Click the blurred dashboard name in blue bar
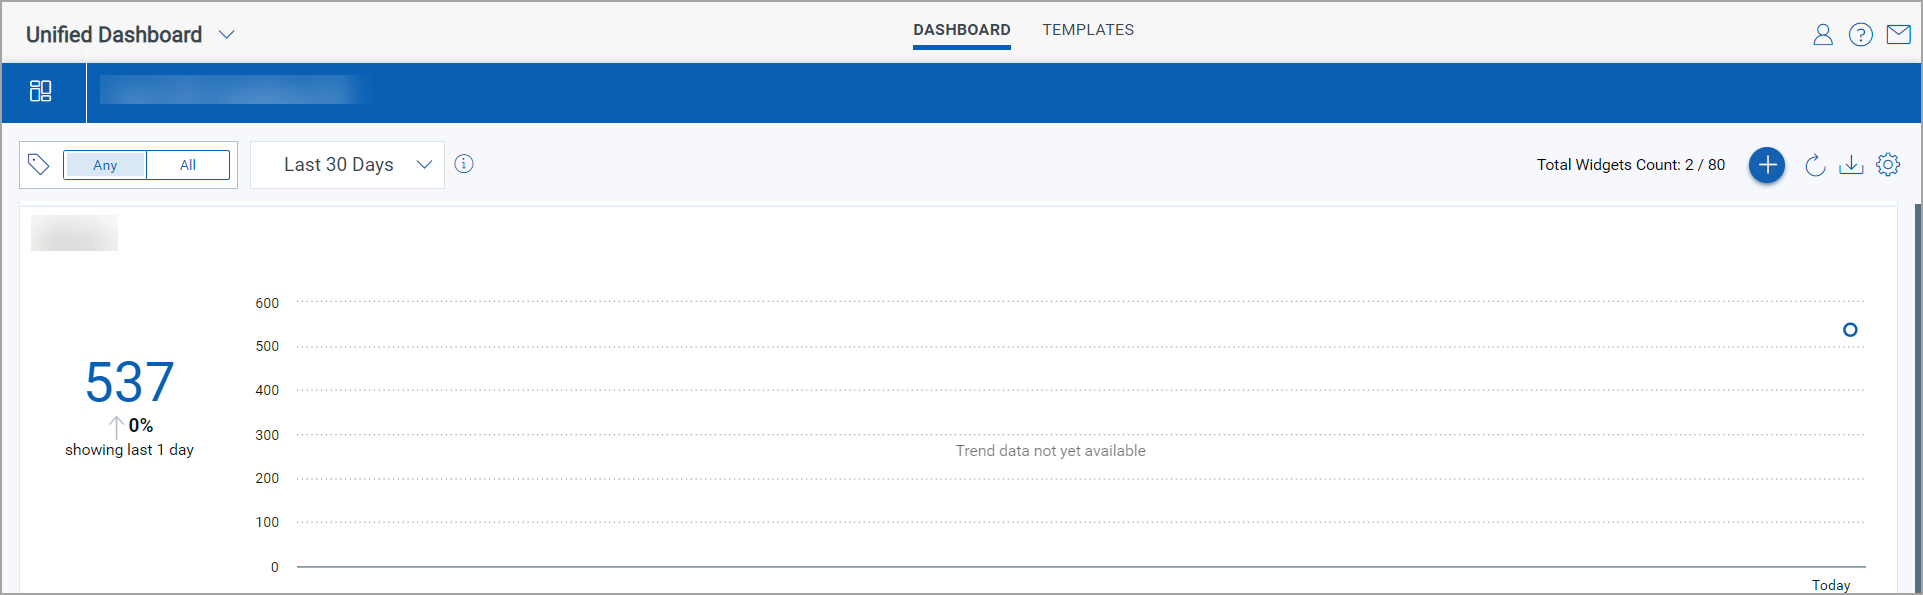 [234, 90]
